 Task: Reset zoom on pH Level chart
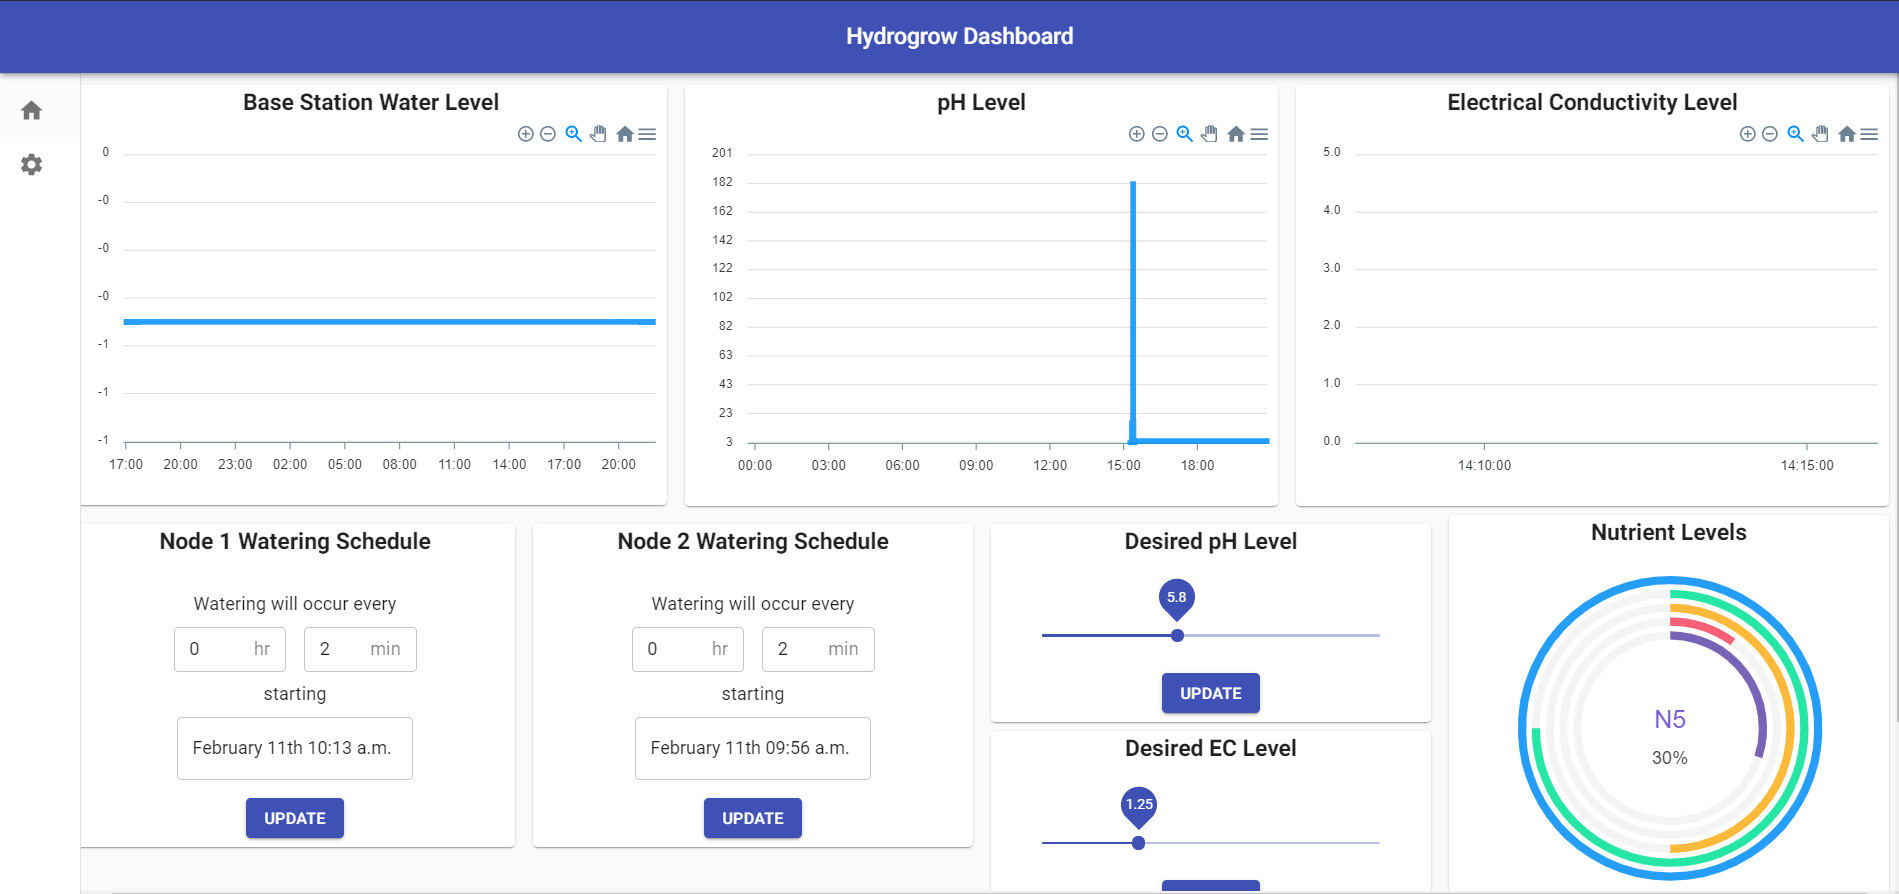(x=1236, y=134)
